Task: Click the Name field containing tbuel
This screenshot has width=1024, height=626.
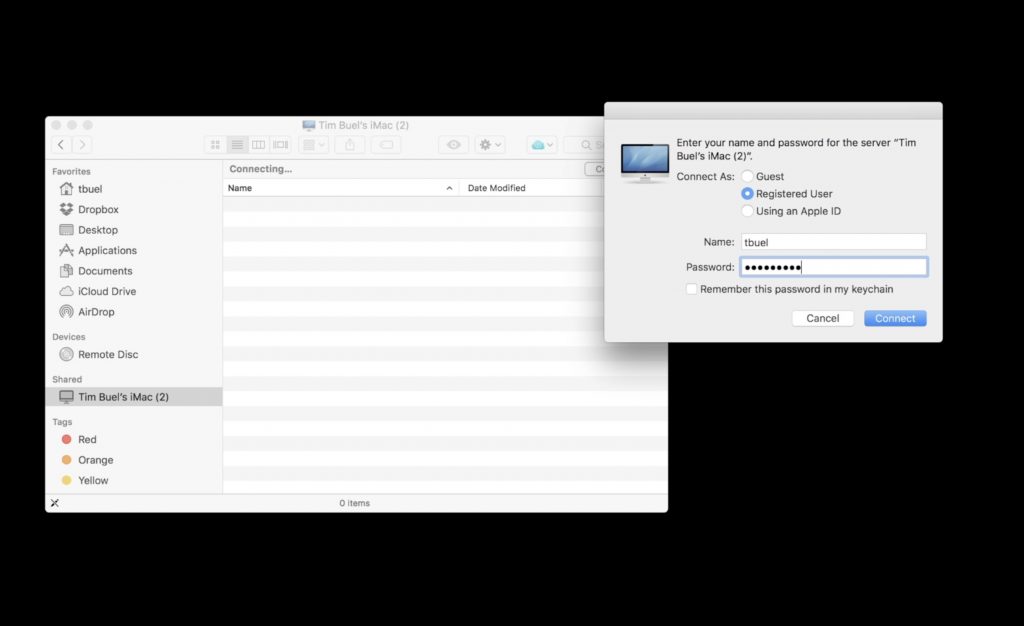Action: [833, 242]
